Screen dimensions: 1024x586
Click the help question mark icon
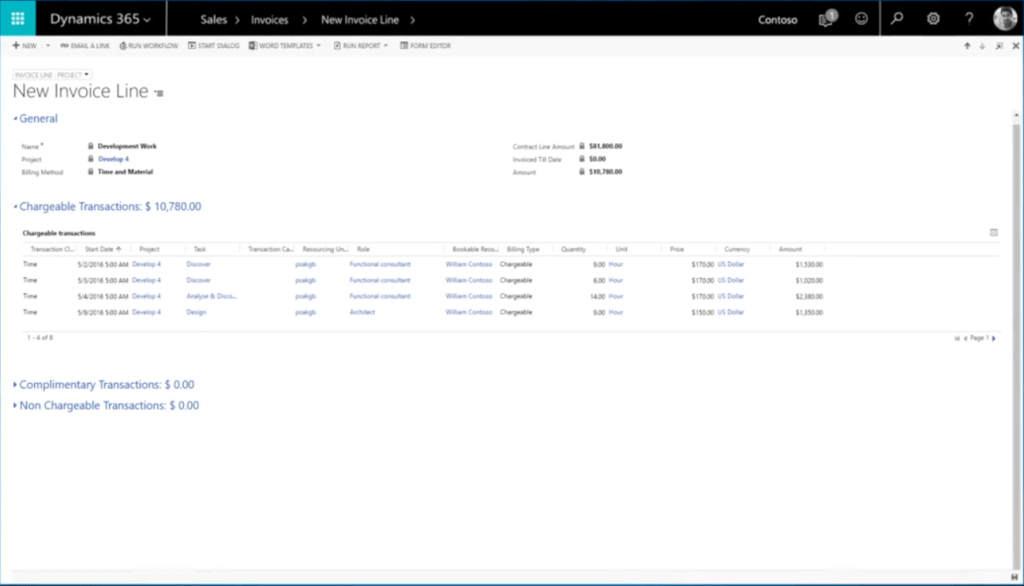(969, 19)
